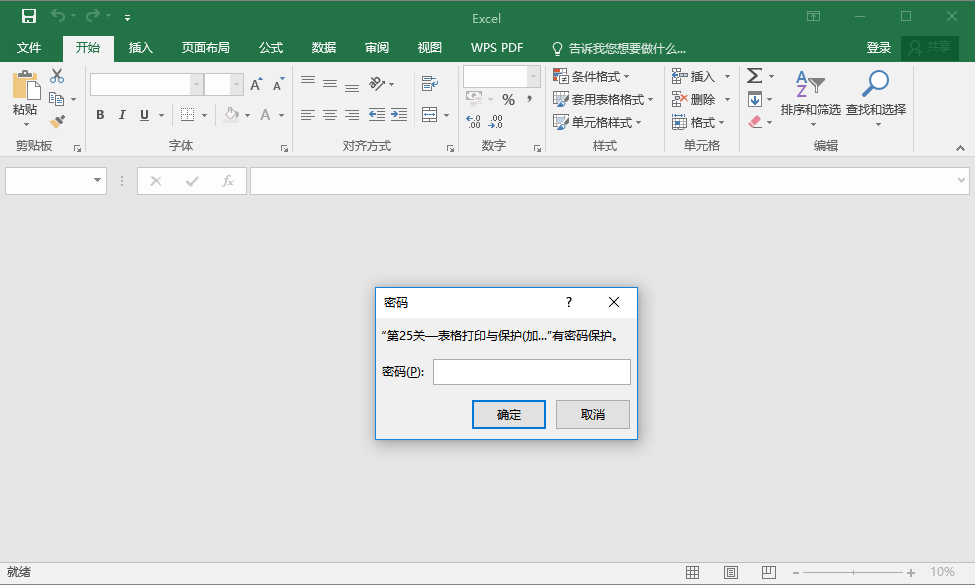Open the Customize Quick Access Toolbar arrow

(127, 17)
